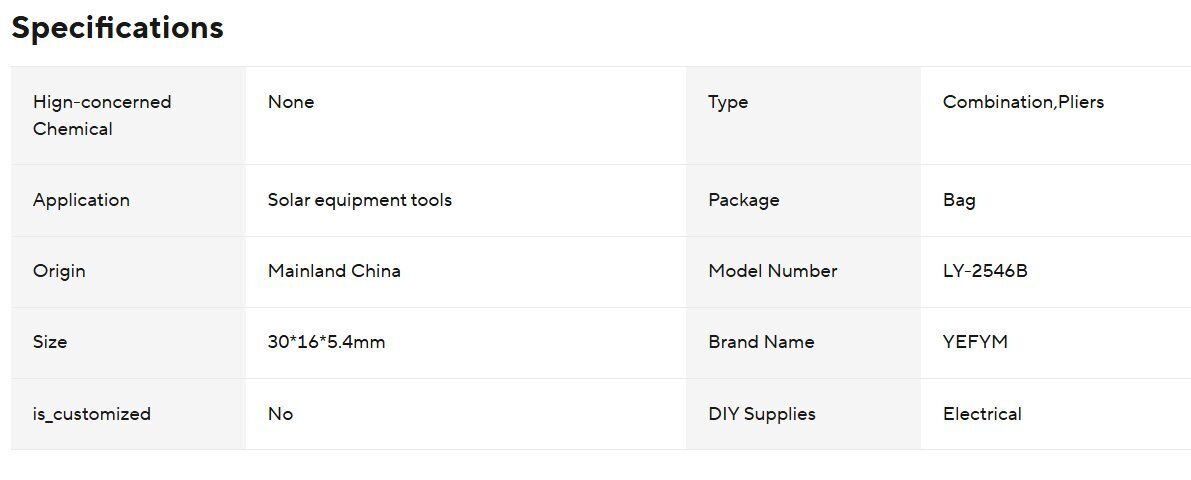
Task: Click the Package label cell
Action: [x=743, y=200]
